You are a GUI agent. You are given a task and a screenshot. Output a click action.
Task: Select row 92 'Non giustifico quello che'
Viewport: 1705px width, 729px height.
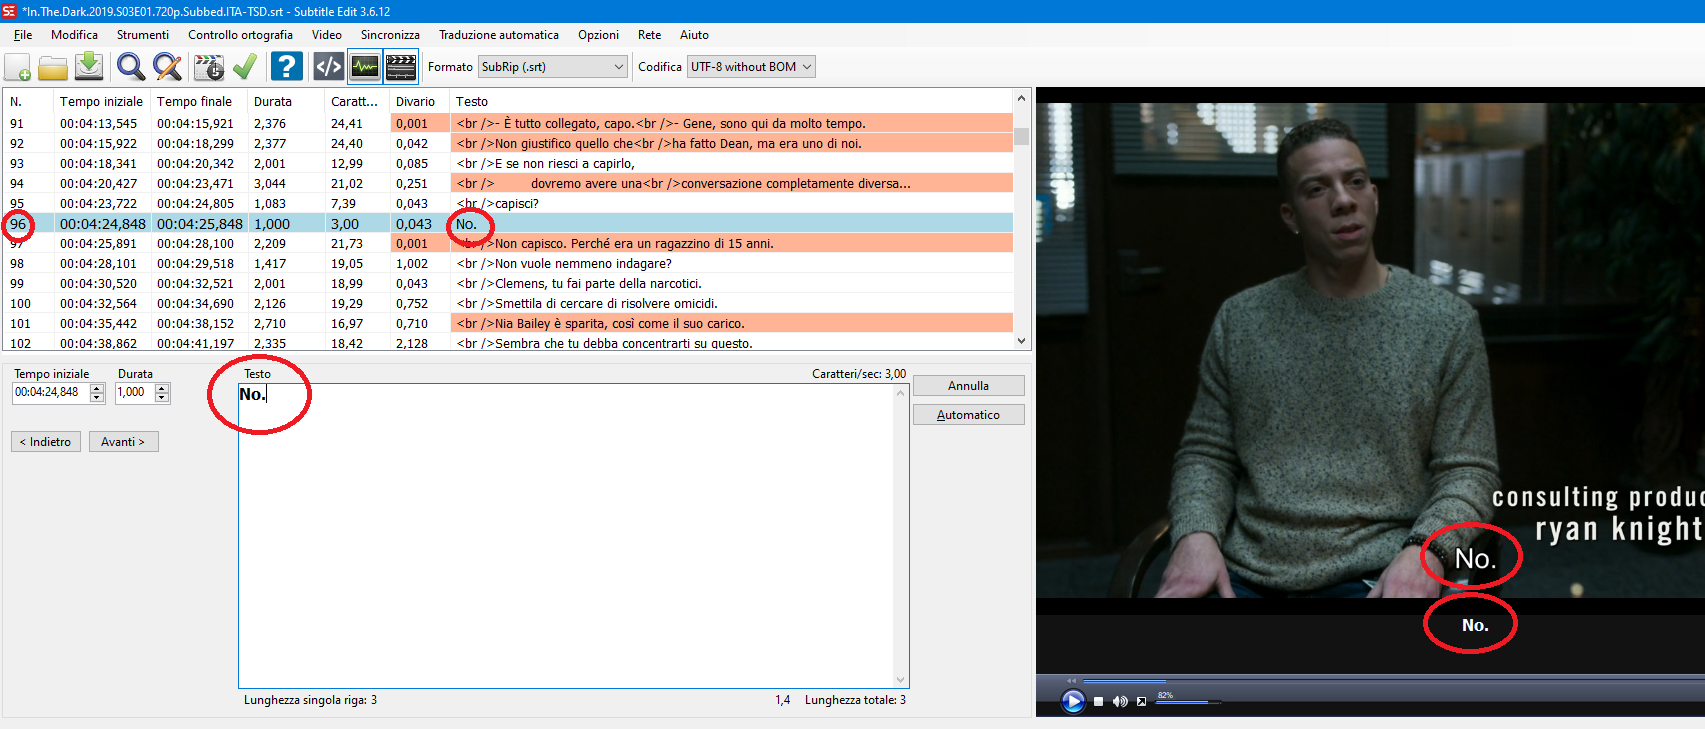pos(508,144)
